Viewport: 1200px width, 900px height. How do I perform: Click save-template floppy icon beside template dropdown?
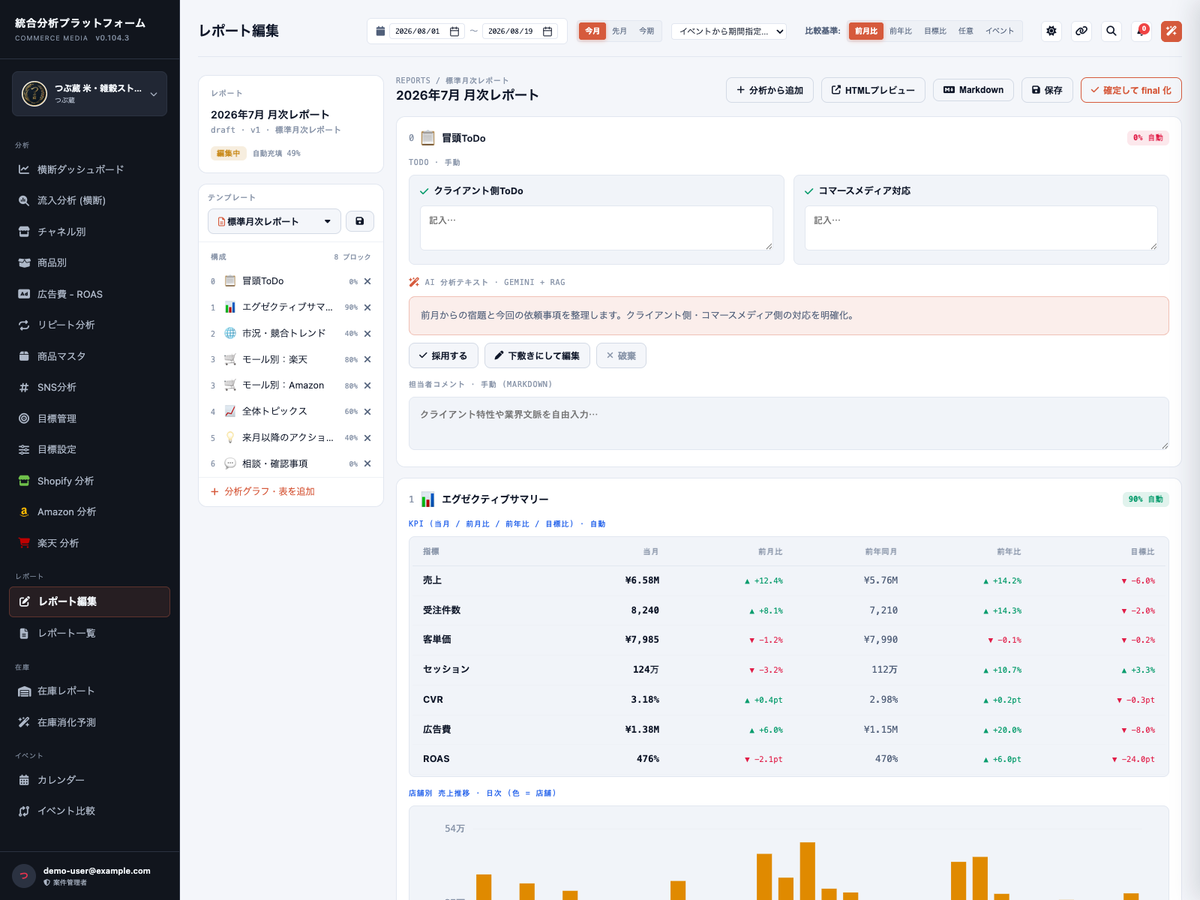click(360, 221)
